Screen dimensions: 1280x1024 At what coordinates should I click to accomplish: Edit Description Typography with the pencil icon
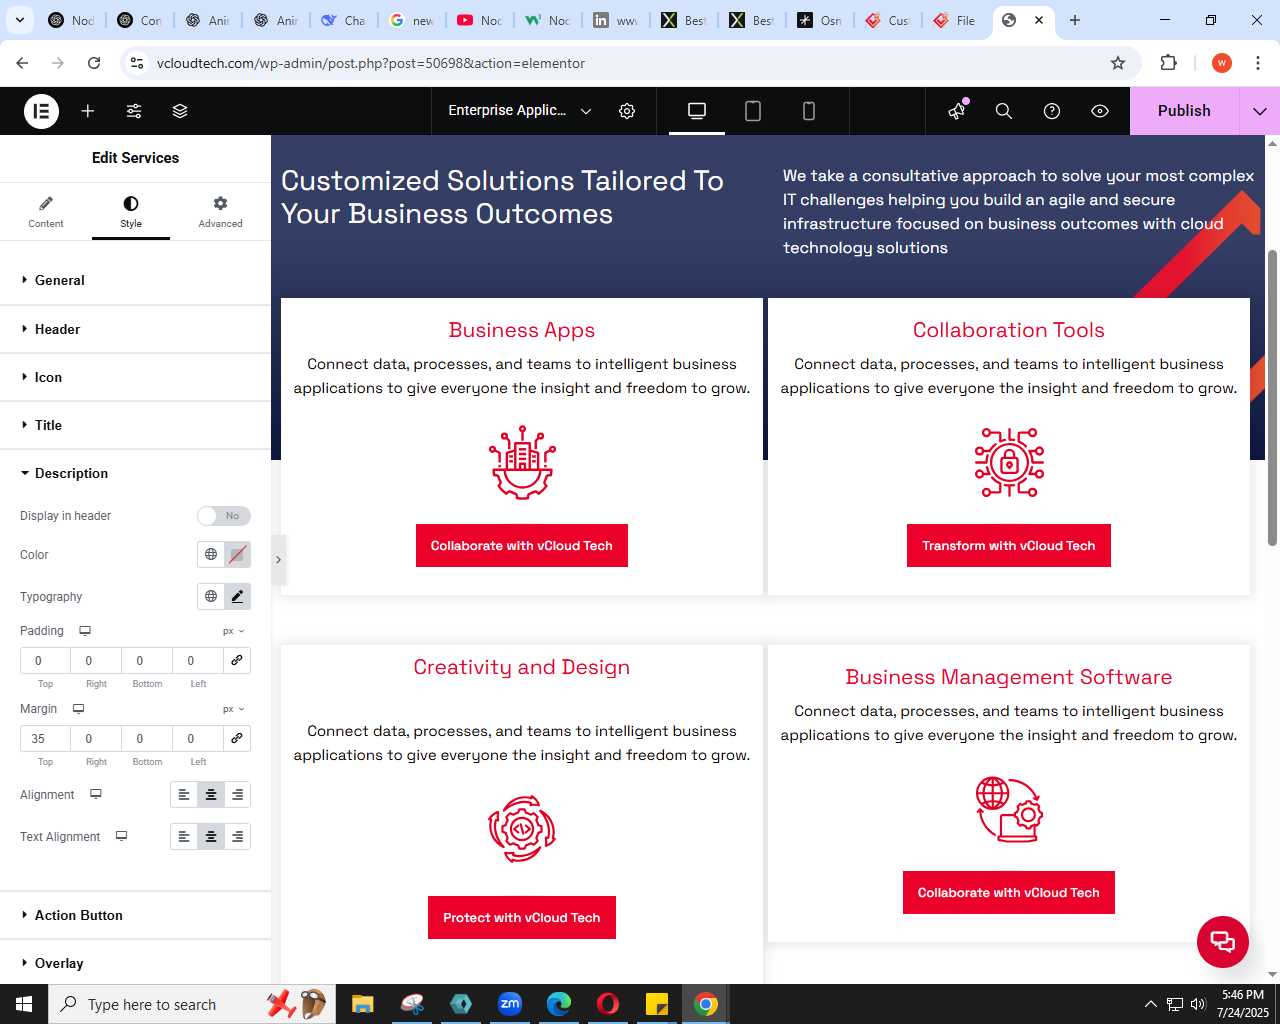[x=237, y=596]
